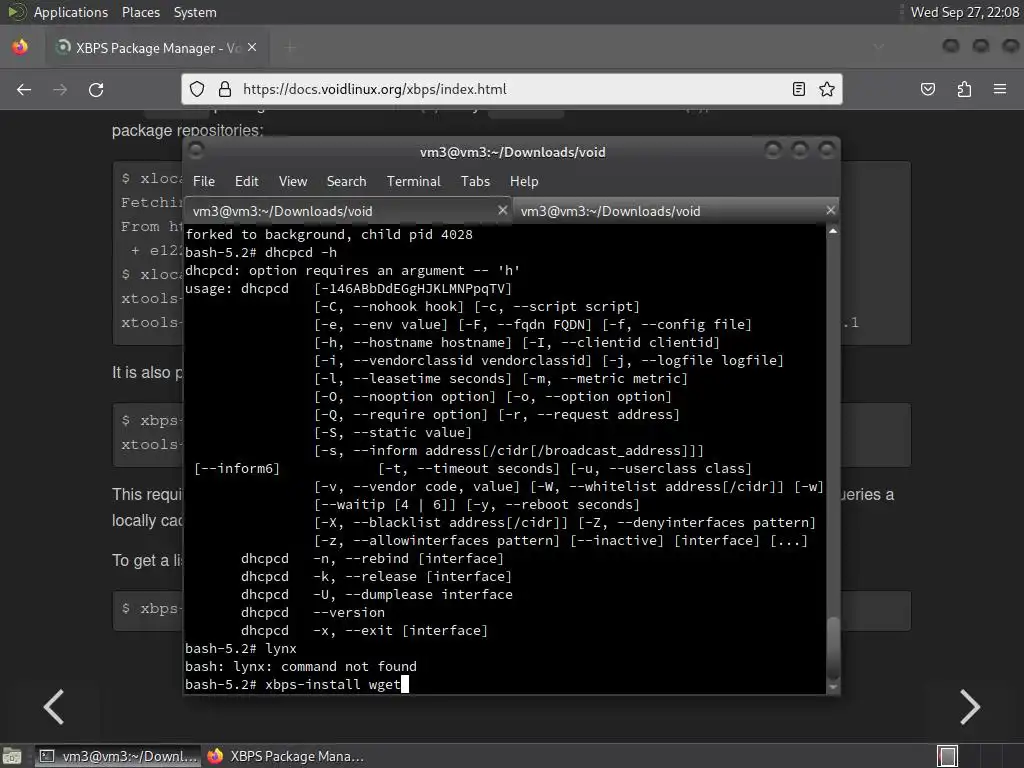Click the terminal scrollbar down arrow
This screenshot has width=1024, height=768.
coord(833,687)
